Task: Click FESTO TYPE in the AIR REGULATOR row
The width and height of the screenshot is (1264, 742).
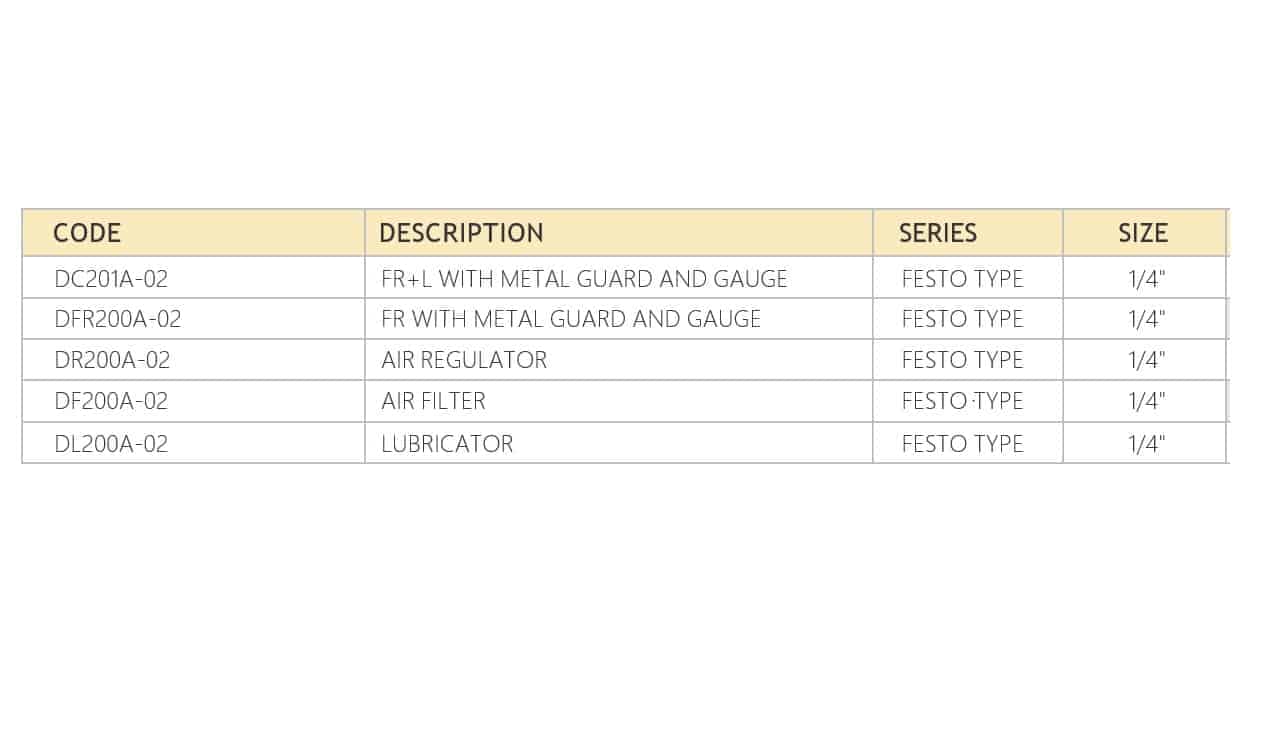Action: (962, 360)
